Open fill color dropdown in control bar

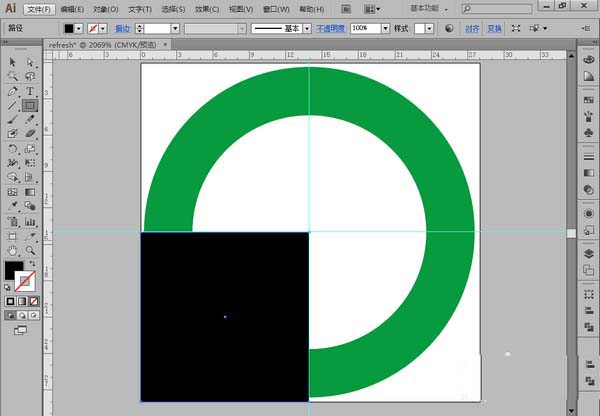click(78, 28)
